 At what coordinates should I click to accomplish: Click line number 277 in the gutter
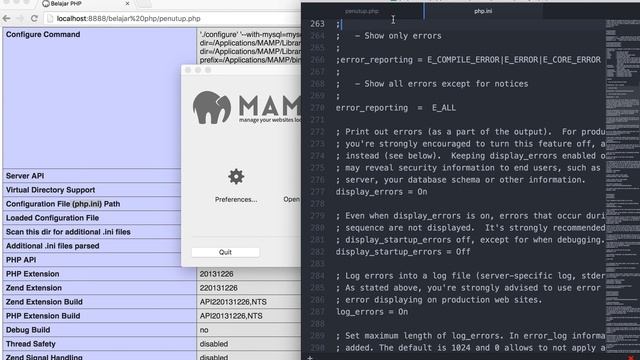pyautogui.click(x=317, y=192)
